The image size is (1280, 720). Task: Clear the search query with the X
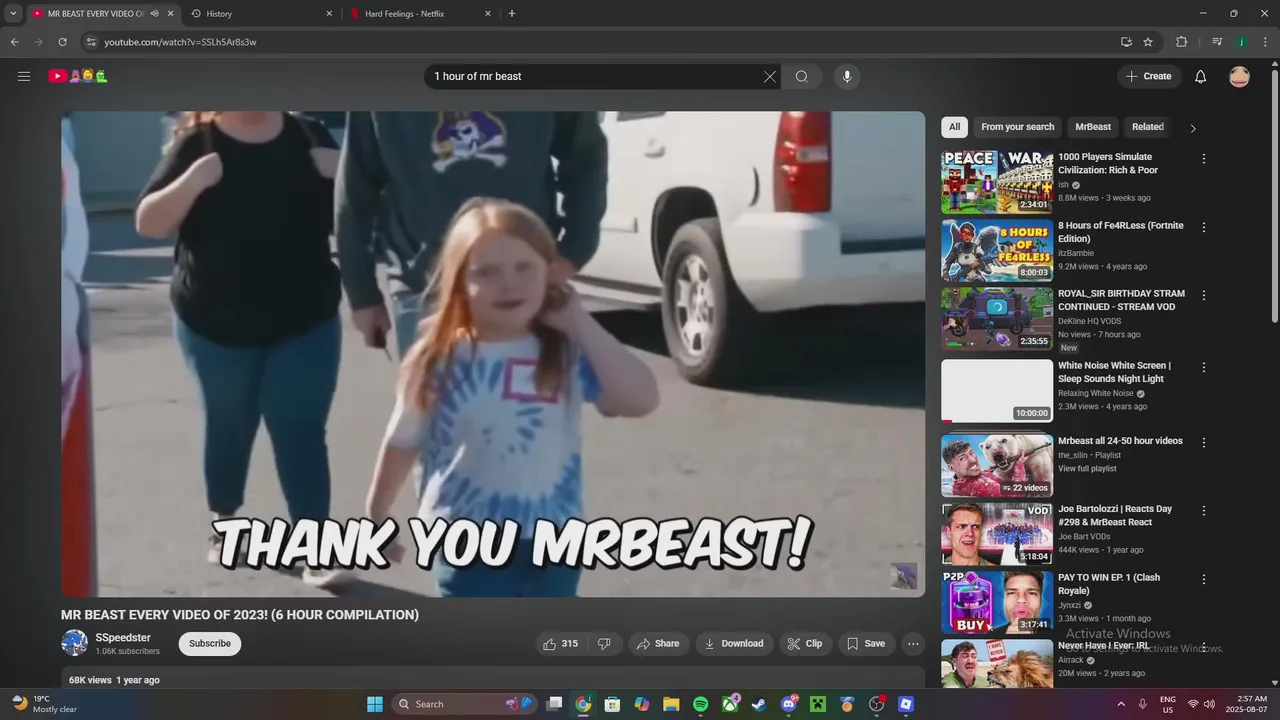pyautogui.click(x=770, y=76)
